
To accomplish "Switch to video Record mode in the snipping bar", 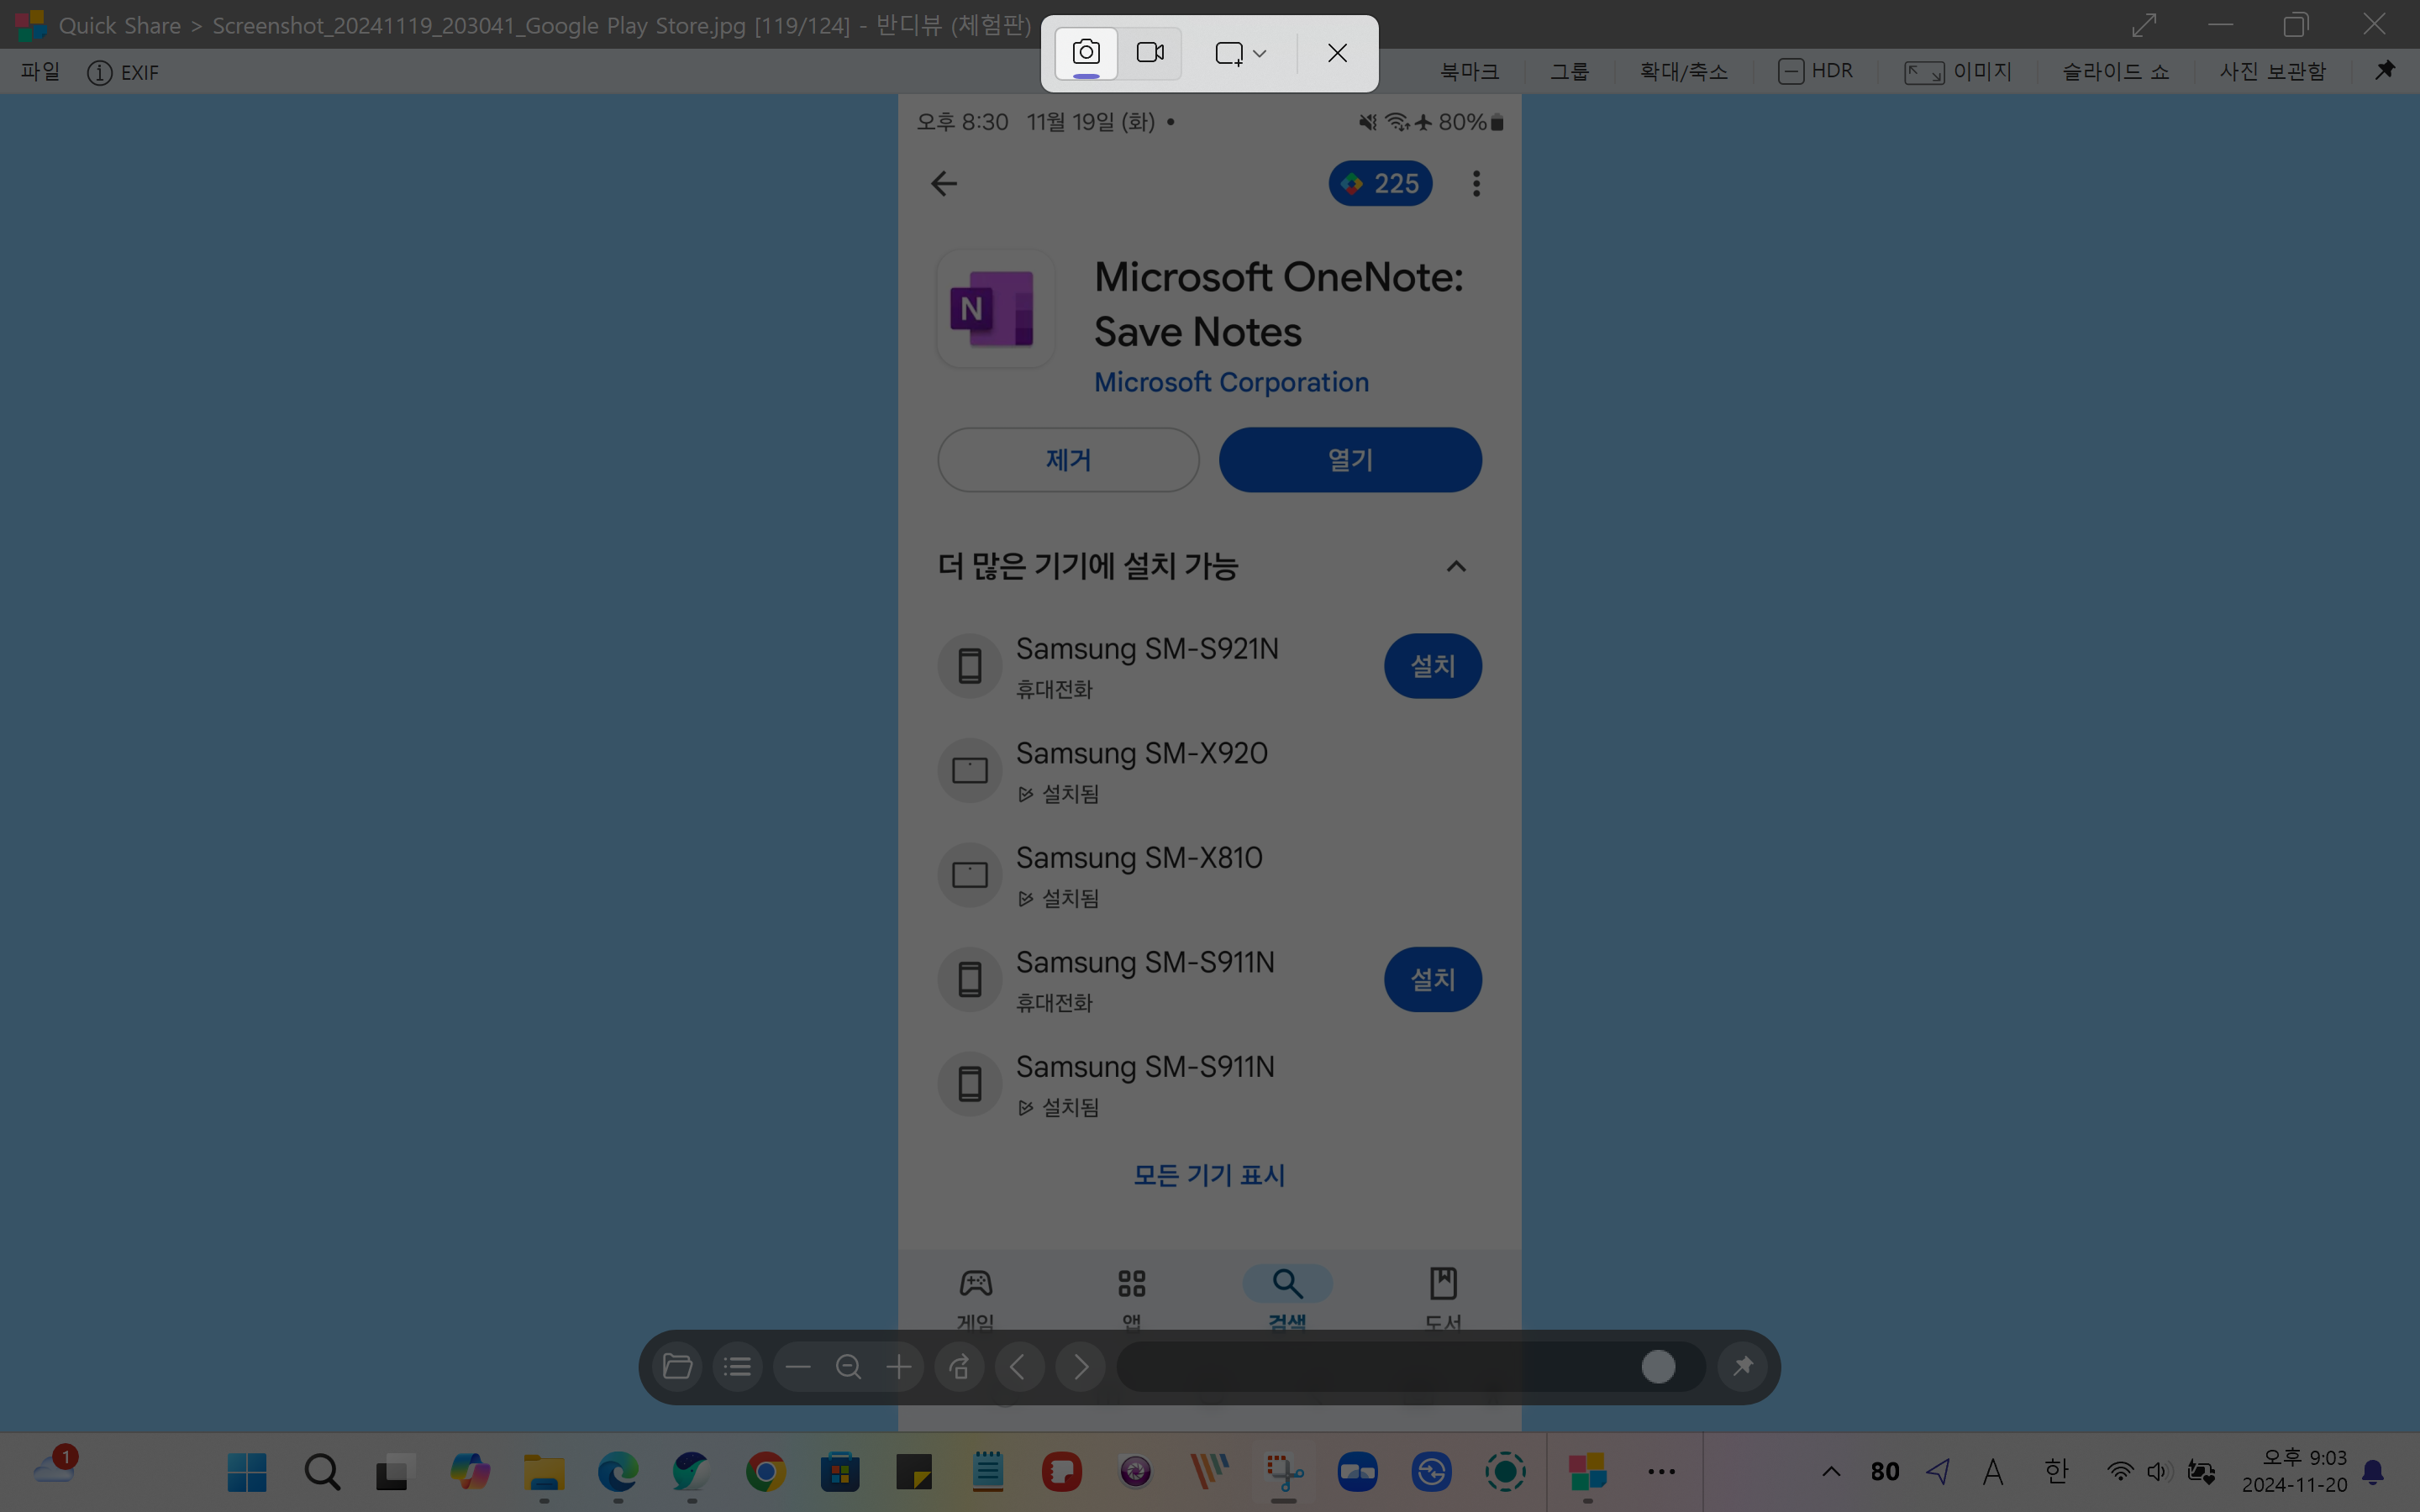I will click(1150, 53).
